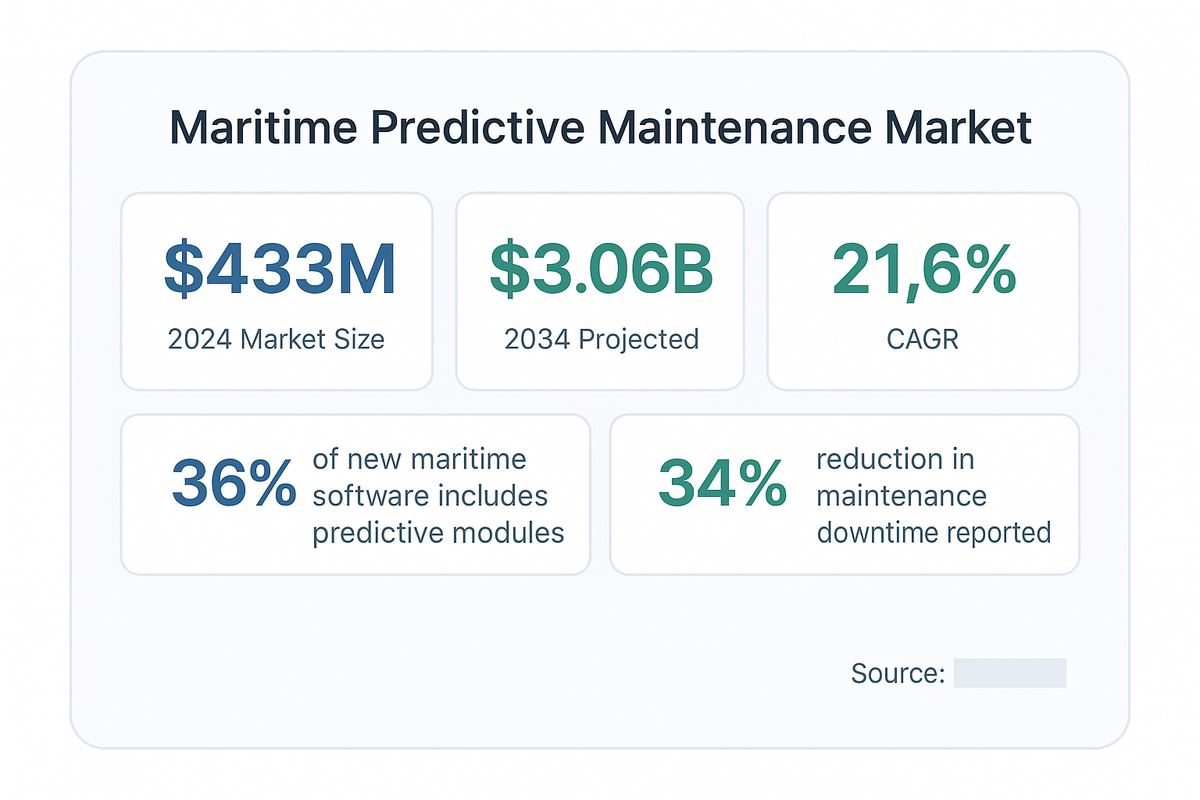1200x800 pixels.
Task: Click the predictive modules statistic card
Action: pos(355,493)
